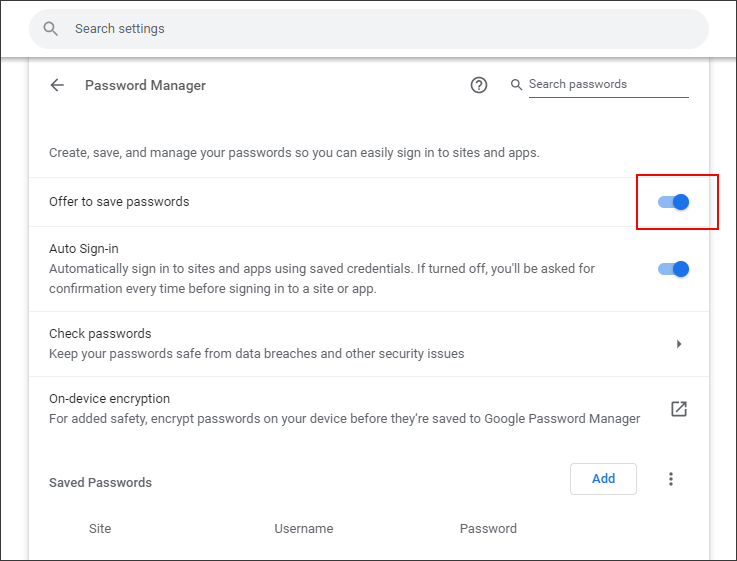Click the Password column header
Image resolution: width=737 pixels, height=561 pixels.
click(488, 529)
